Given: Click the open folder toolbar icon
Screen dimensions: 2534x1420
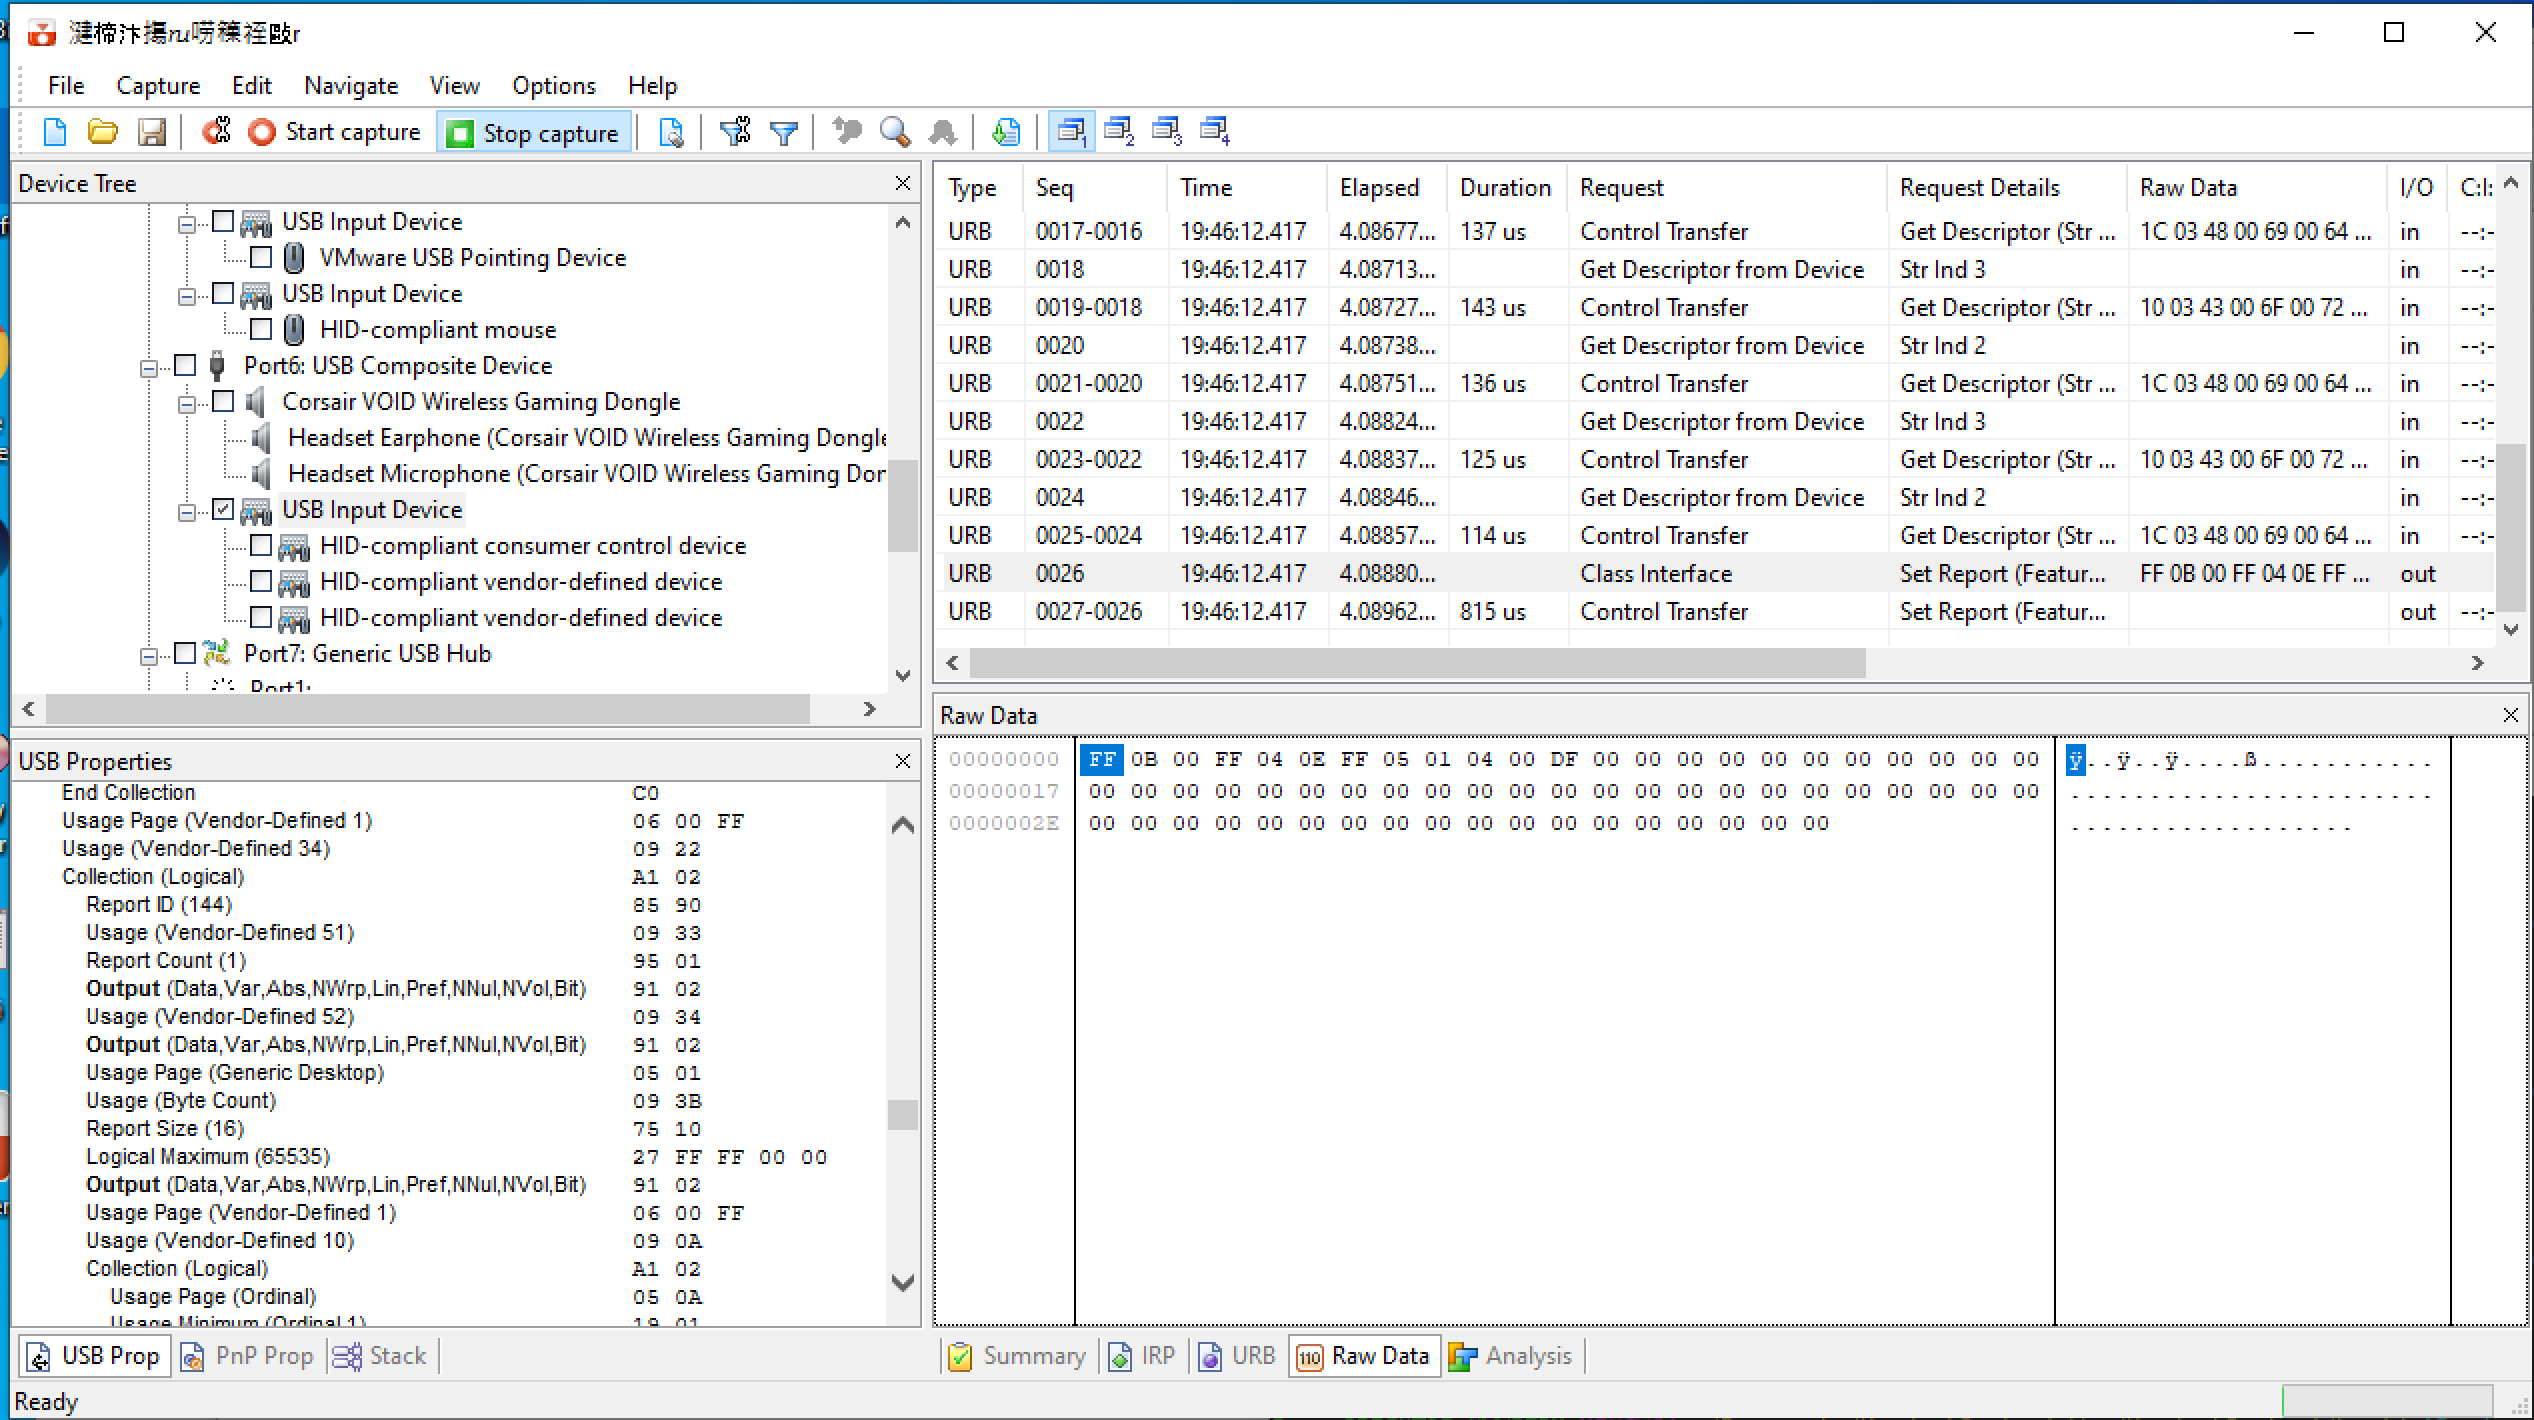Looking at the screenshot, I should pos(103,132).
